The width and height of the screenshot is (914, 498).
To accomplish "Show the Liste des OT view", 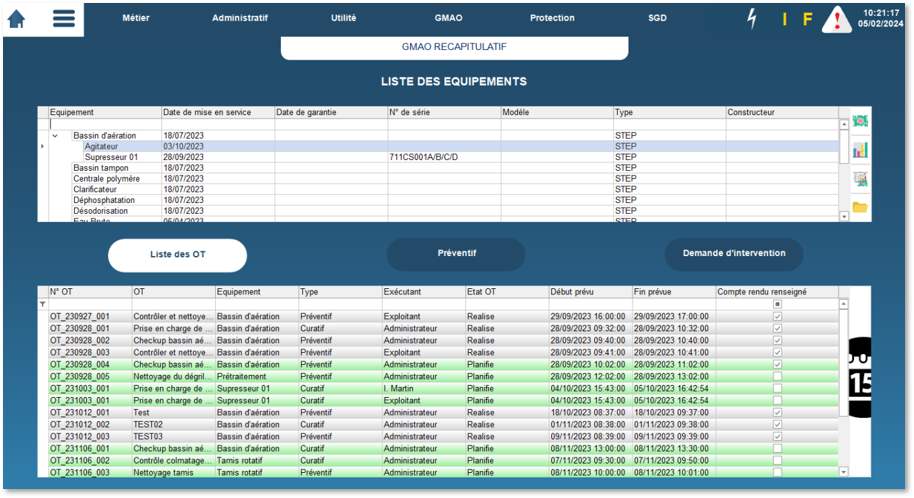I will 177,255.
